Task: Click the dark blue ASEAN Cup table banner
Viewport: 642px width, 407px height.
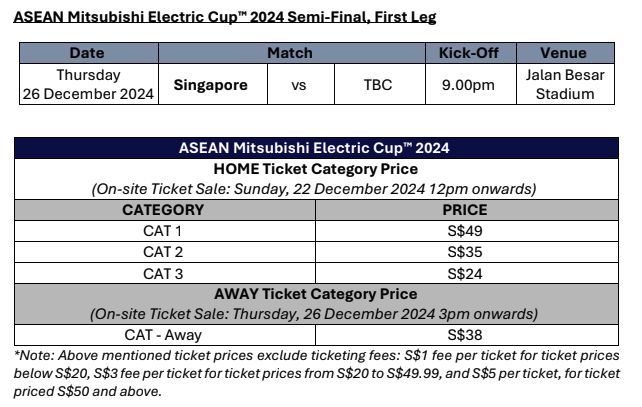Action: pyautogui.click(x=314, y=148)
